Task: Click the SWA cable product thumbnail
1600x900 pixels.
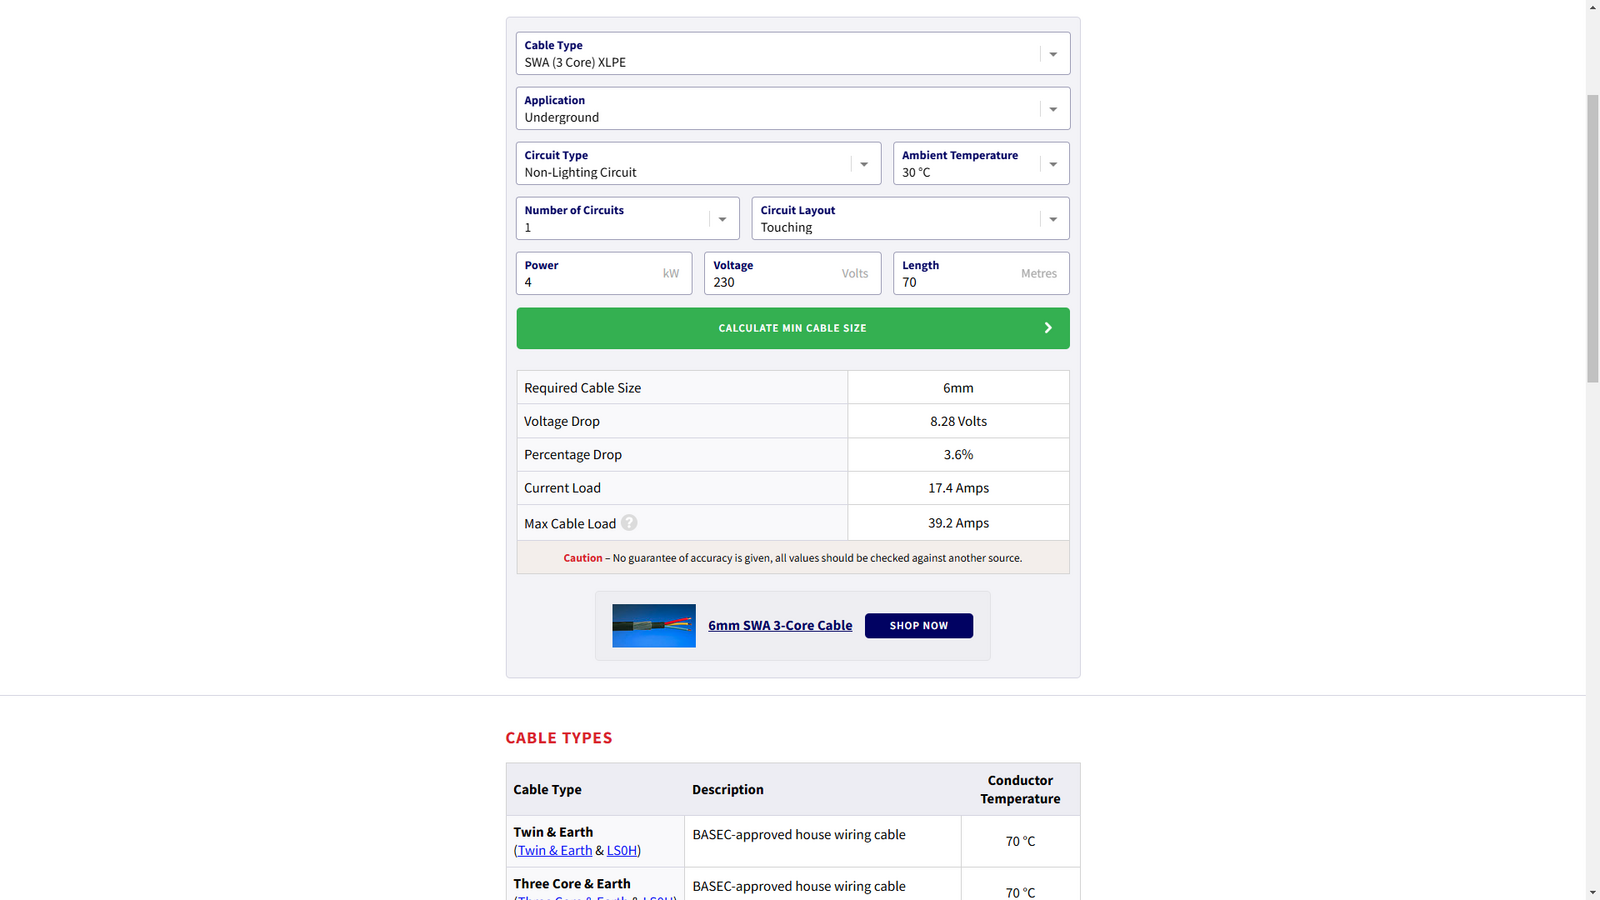Action: (x=654, y=626)
